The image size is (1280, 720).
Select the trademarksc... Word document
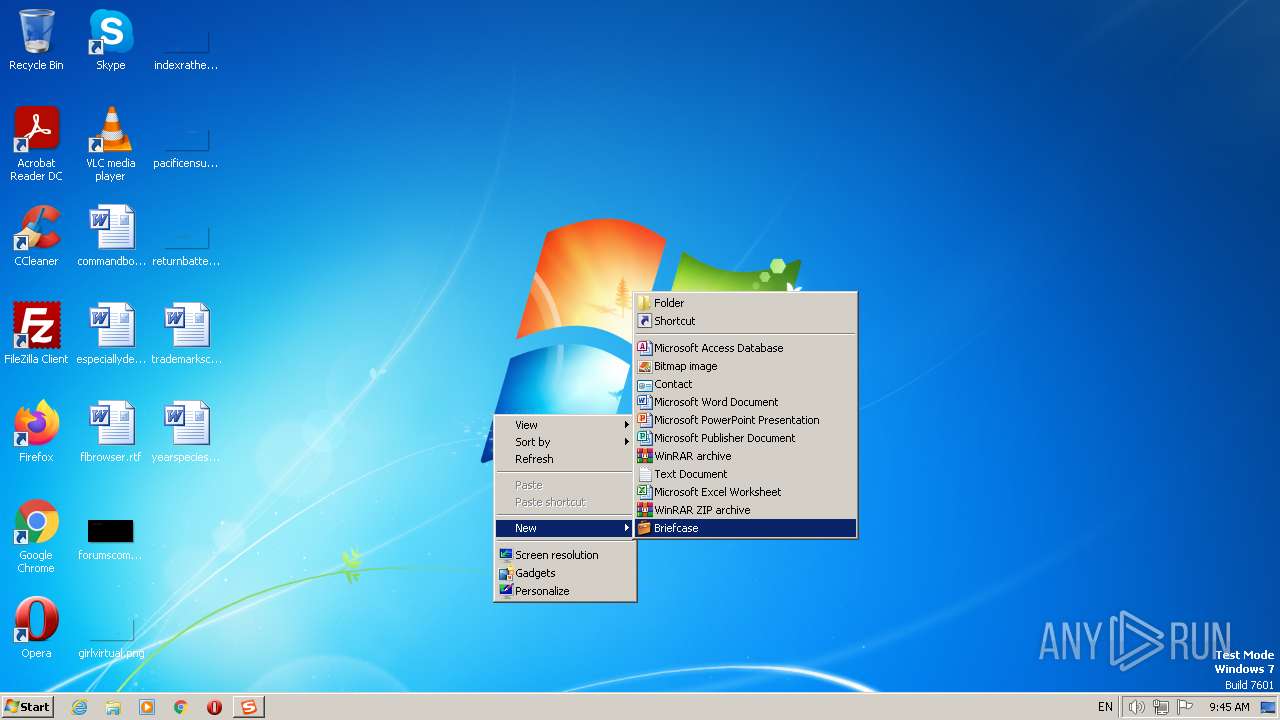coord(186,334)
